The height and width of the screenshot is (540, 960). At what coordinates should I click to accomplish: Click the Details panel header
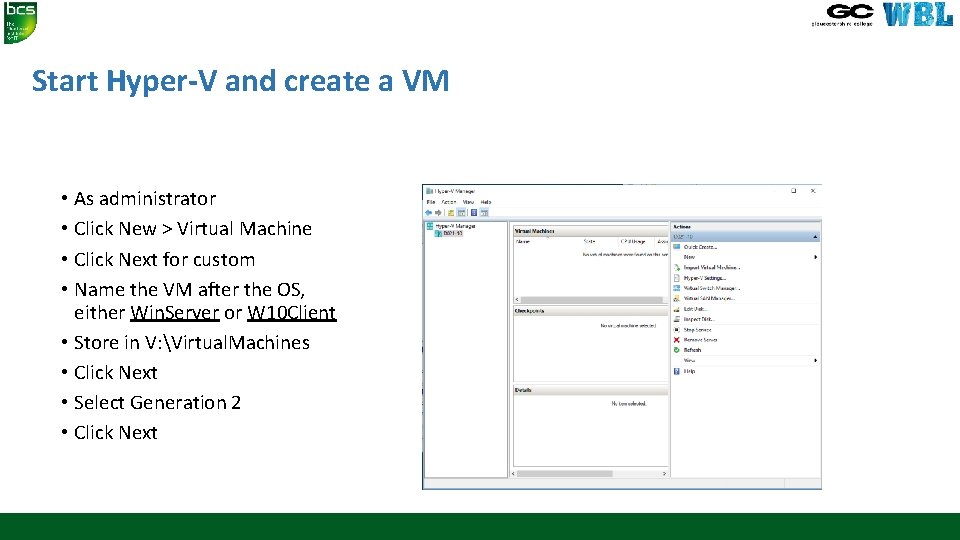[x=591, y=390]
